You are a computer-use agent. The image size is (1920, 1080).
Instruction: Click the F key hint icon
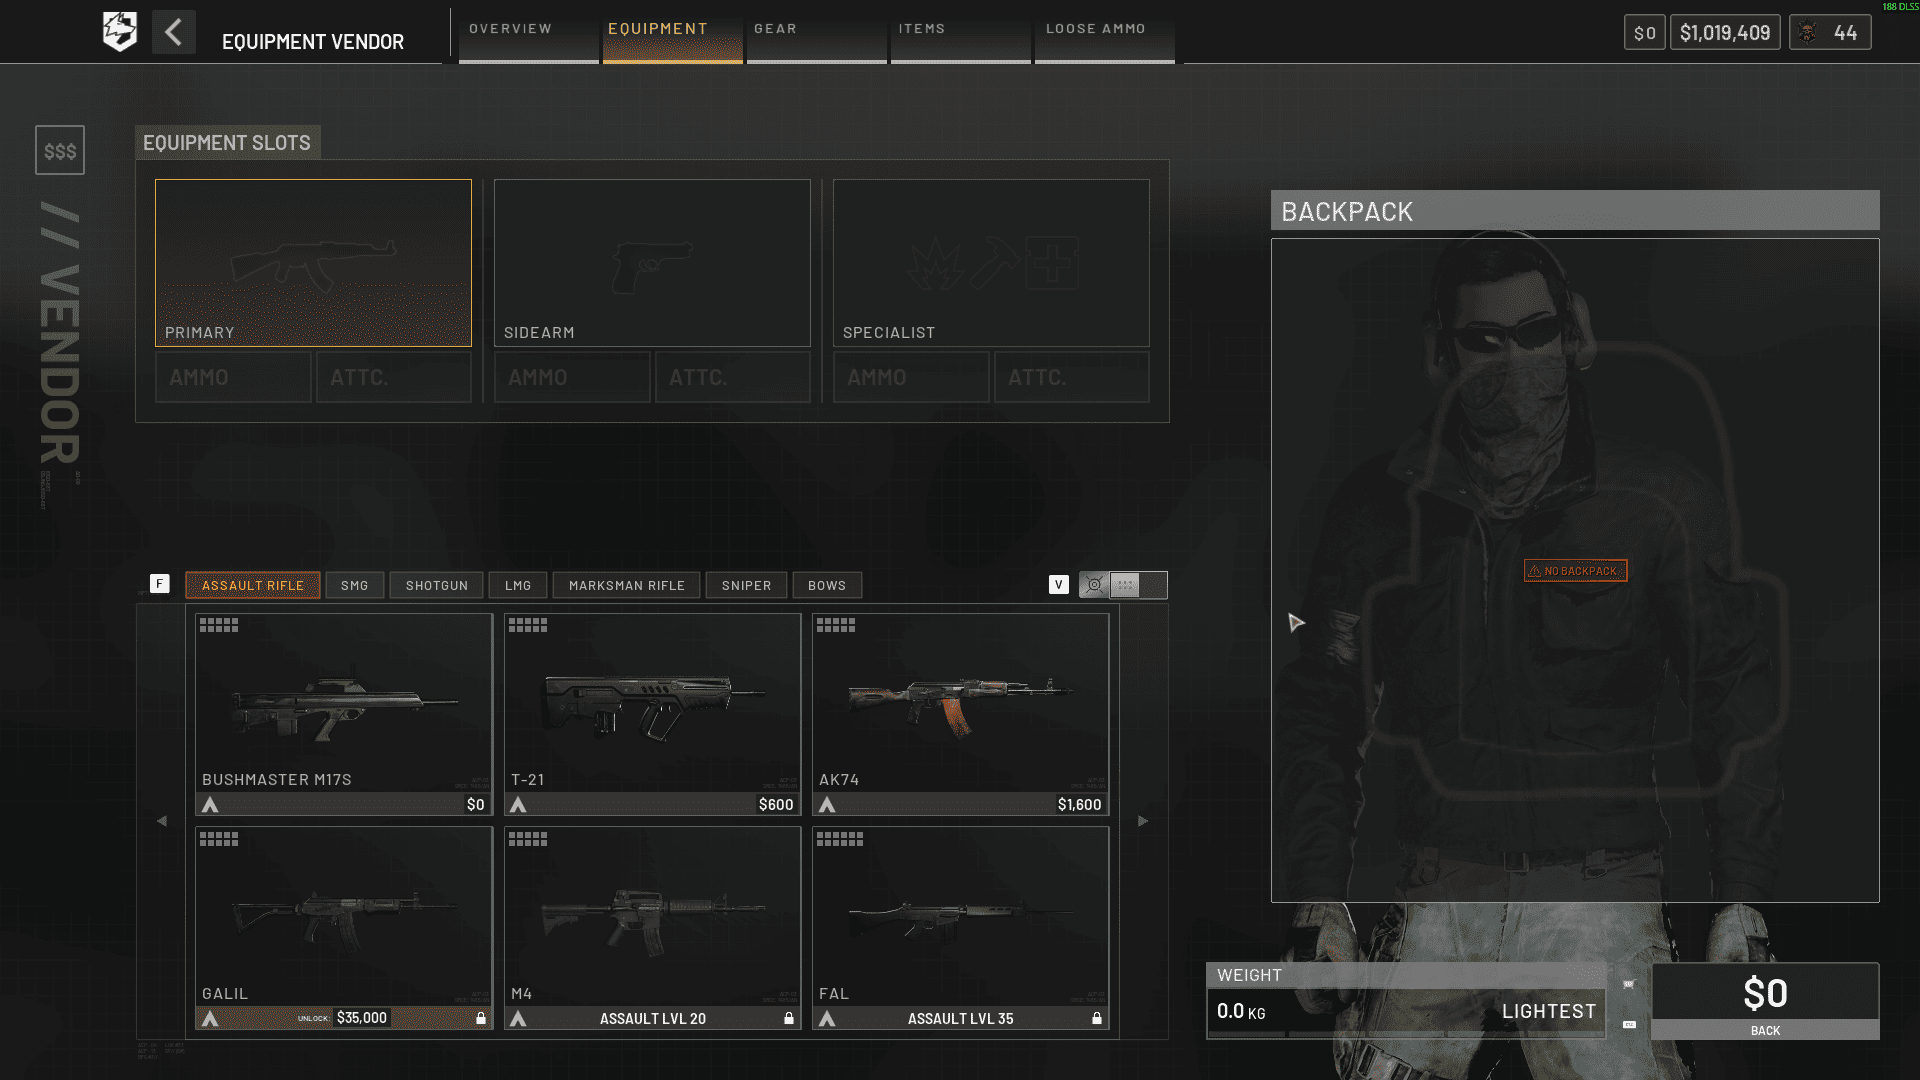point(160,584)
